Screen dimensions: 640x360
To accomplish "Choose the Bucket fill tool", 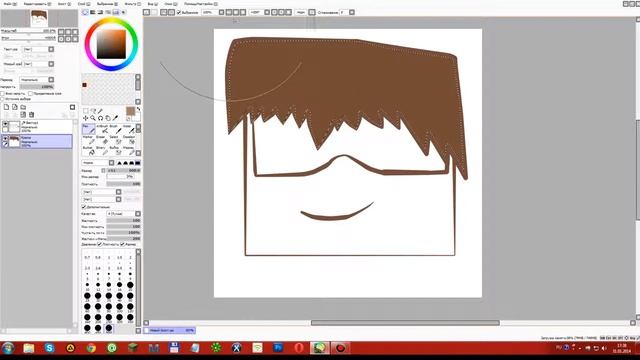I will 89,151.
